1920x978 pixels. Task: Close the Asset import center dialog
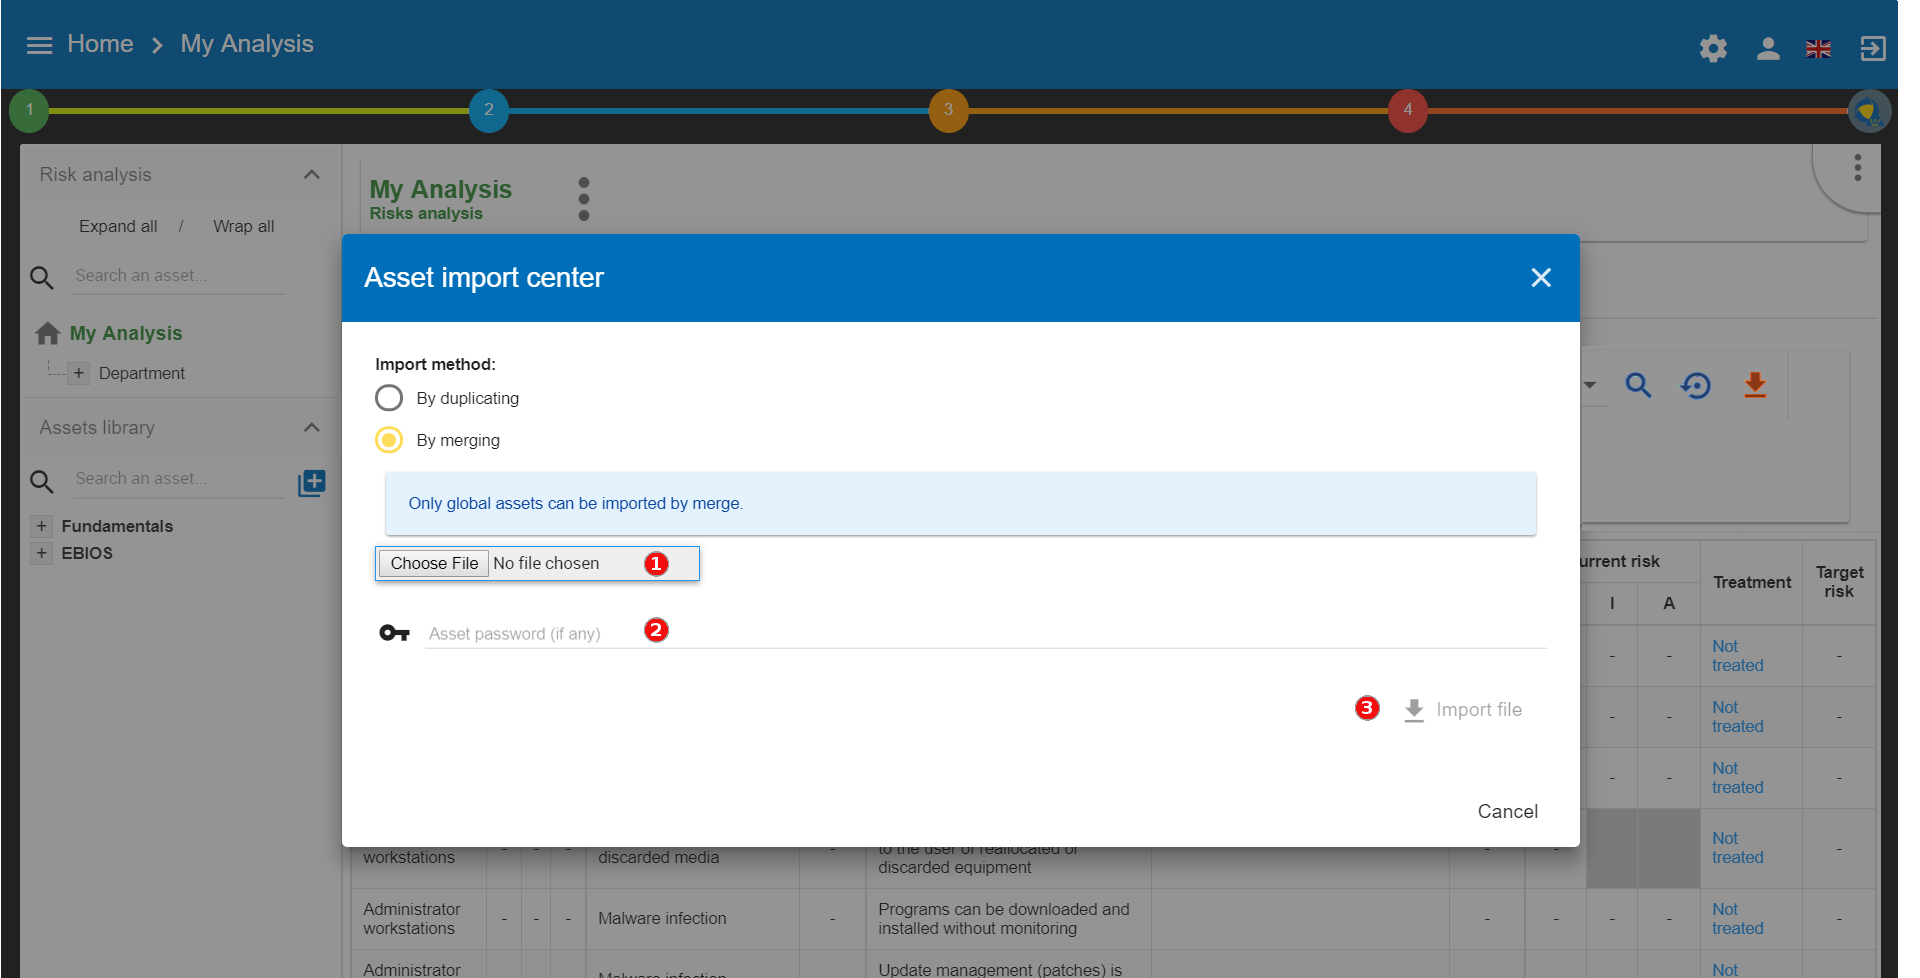[x=1540, y=277]
